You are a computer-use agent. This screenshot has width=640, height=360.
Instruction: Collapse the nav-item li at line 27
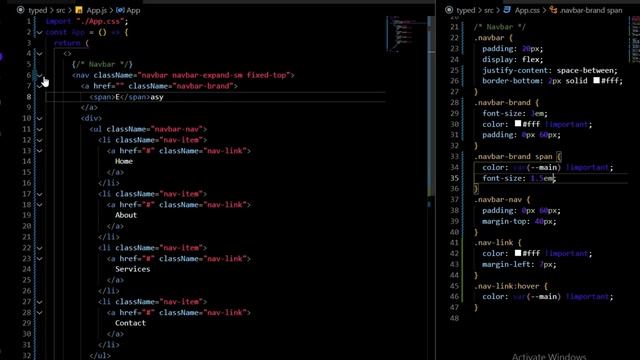pyautogui.click(x=40, y=302)
